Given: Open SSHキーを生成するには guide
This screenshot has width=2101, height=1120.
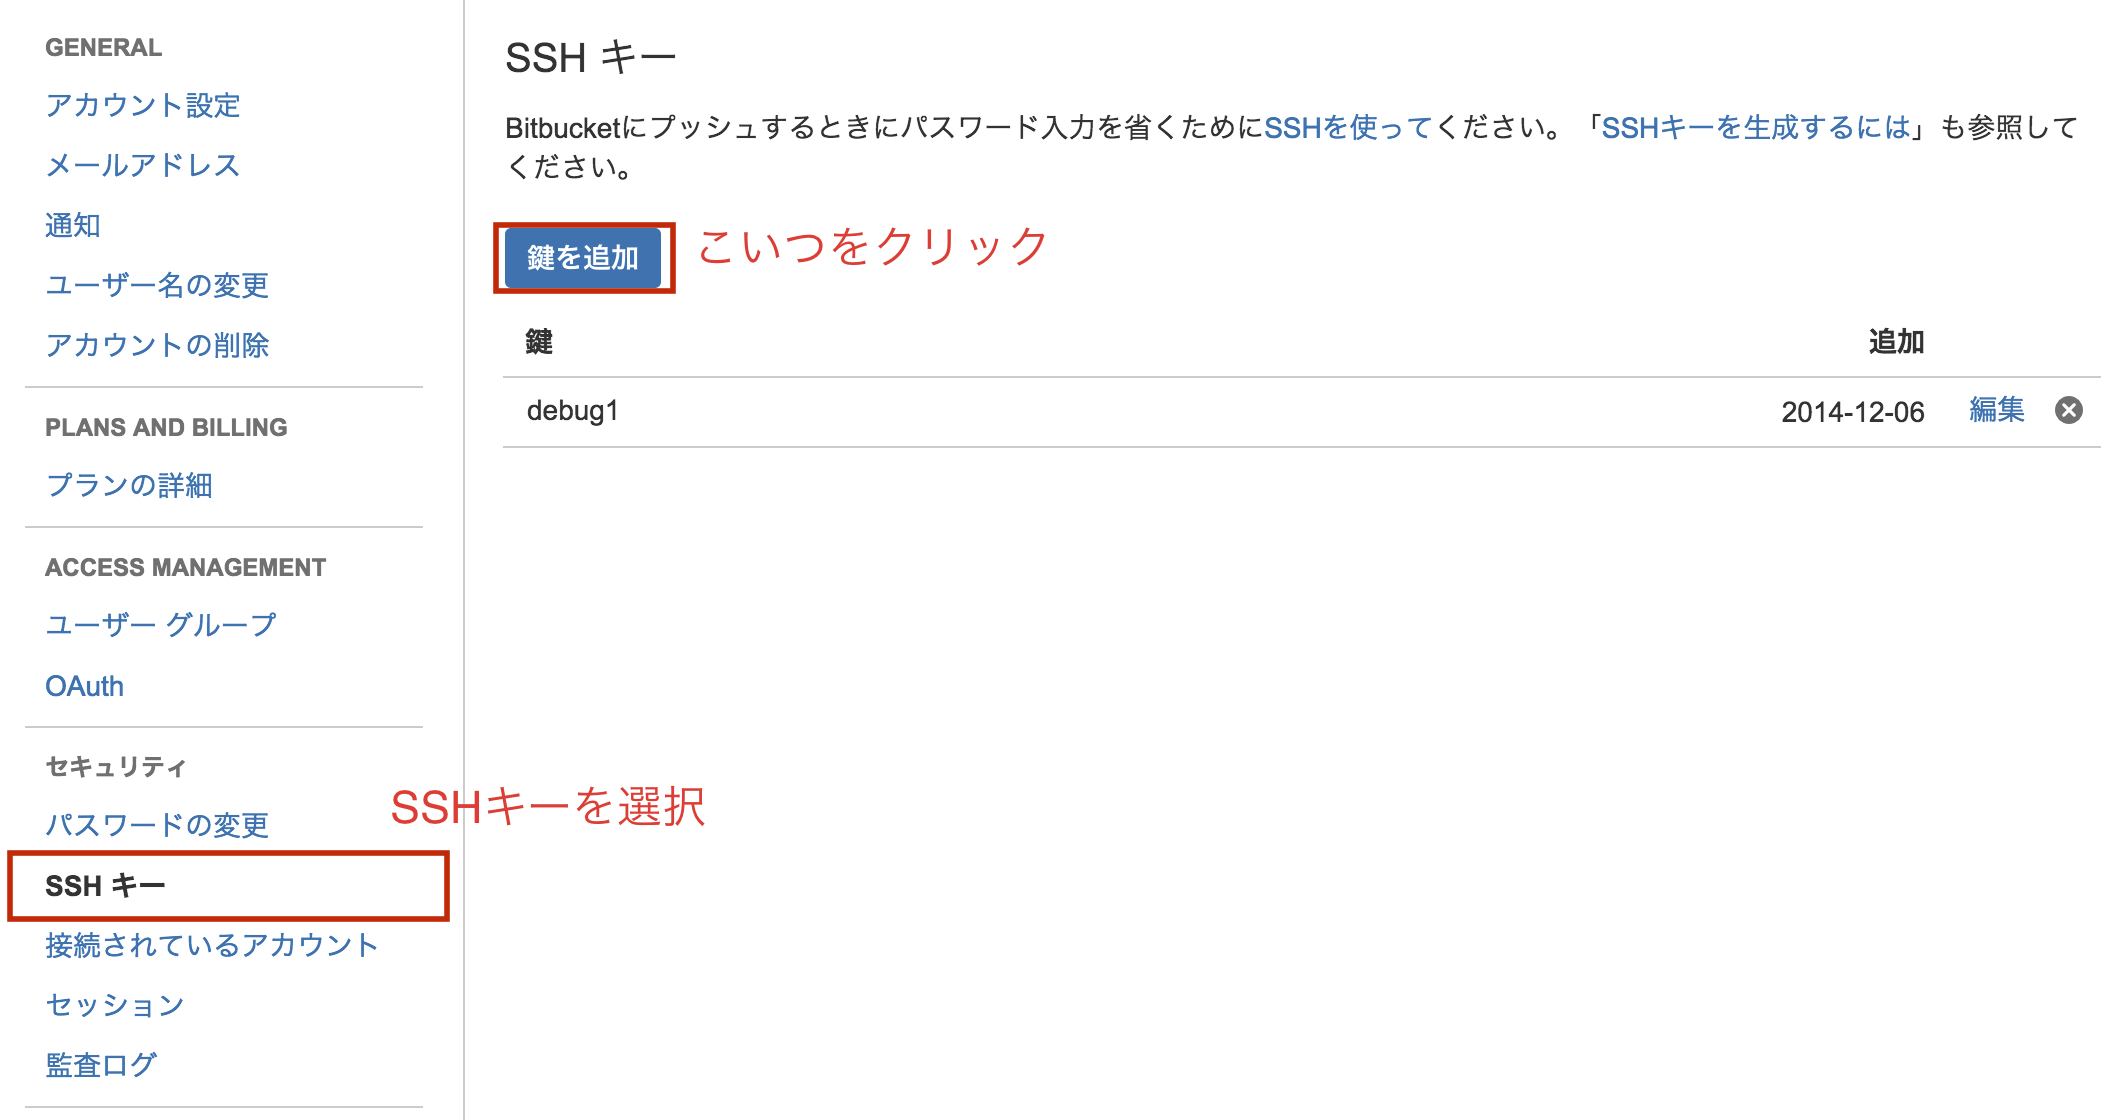Looking at the screenshot, I should pos(1755,126).
